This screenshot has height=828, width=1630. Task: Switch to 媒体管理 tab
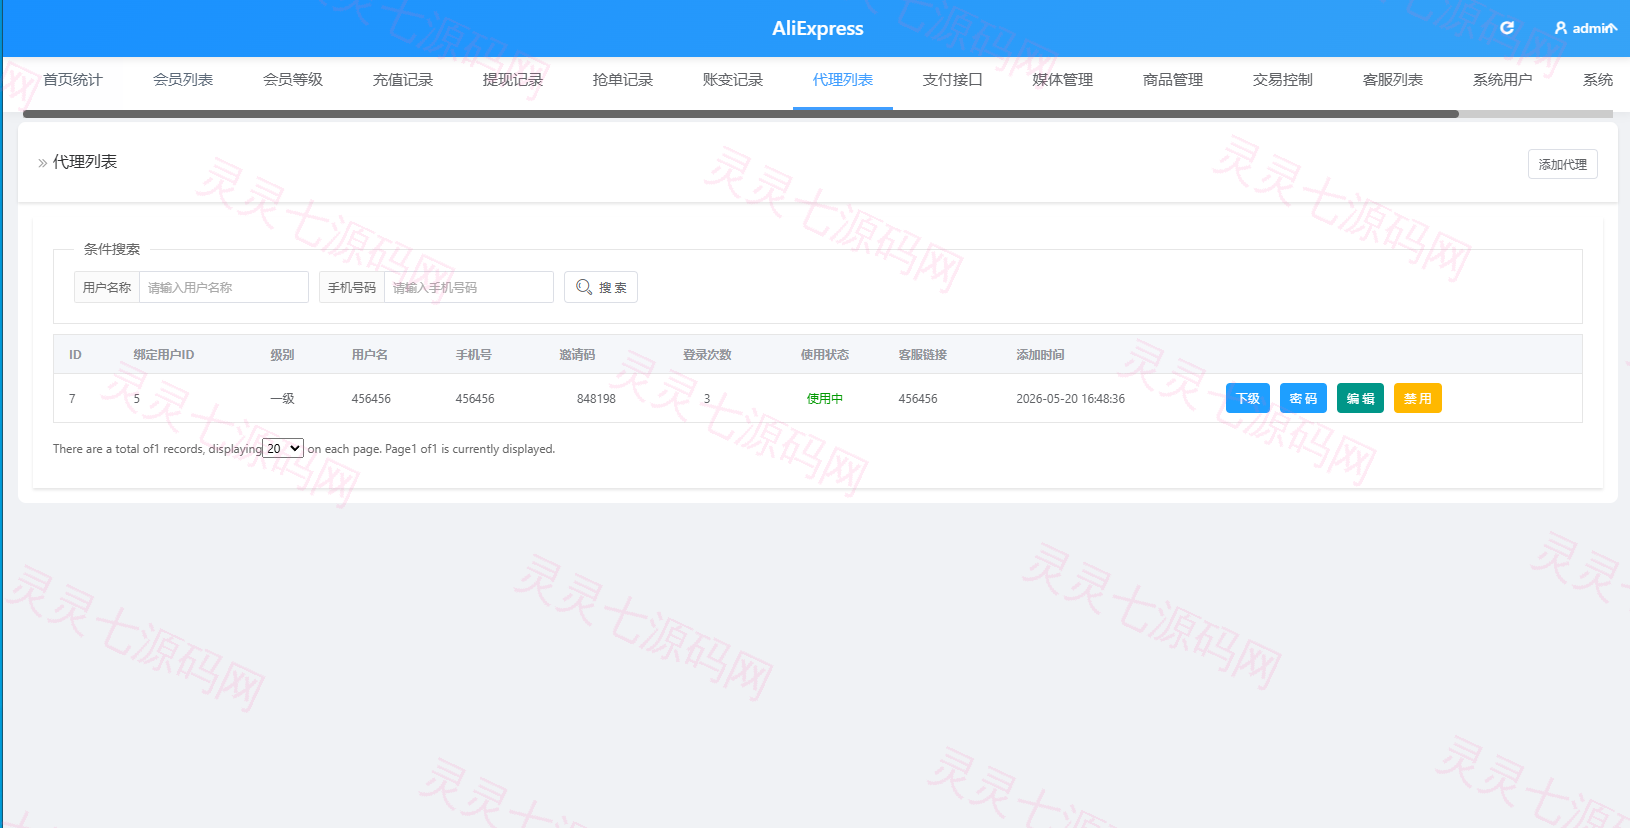[x=1063, y=80]
